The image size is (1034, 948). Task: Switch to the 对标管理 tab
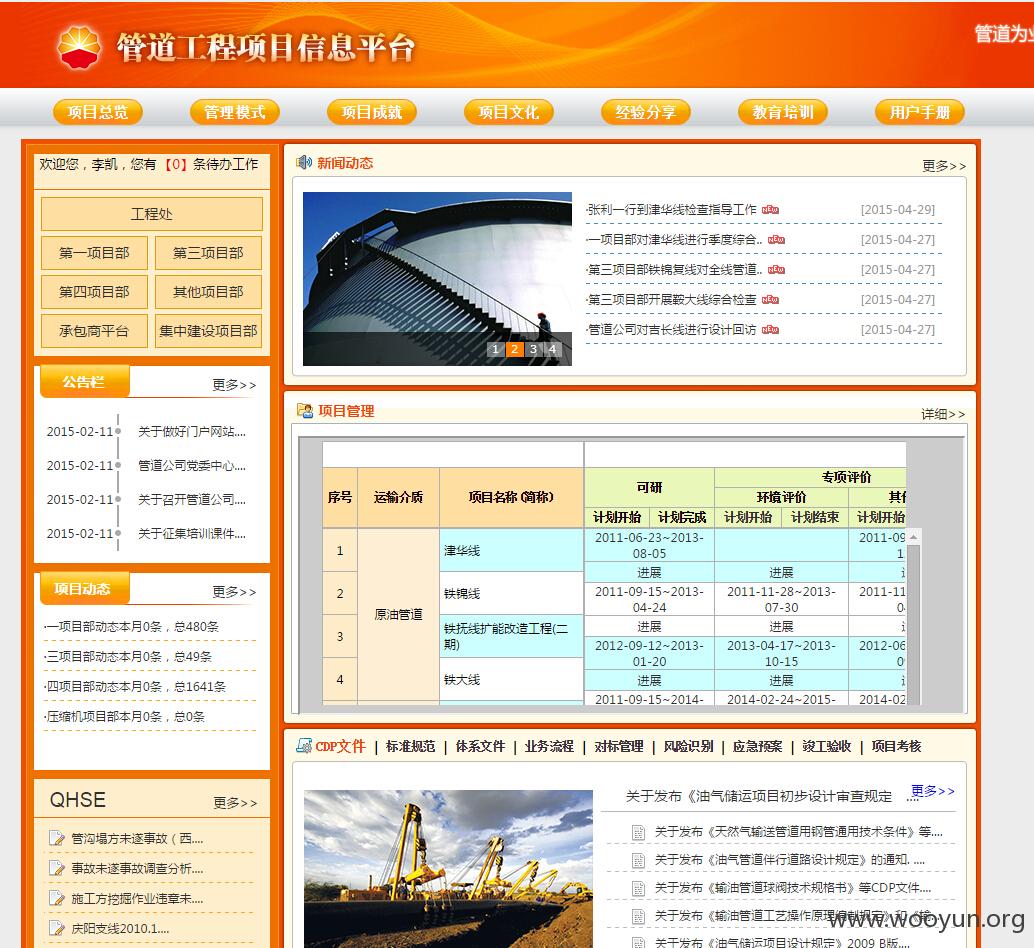[x=619, y=746]
